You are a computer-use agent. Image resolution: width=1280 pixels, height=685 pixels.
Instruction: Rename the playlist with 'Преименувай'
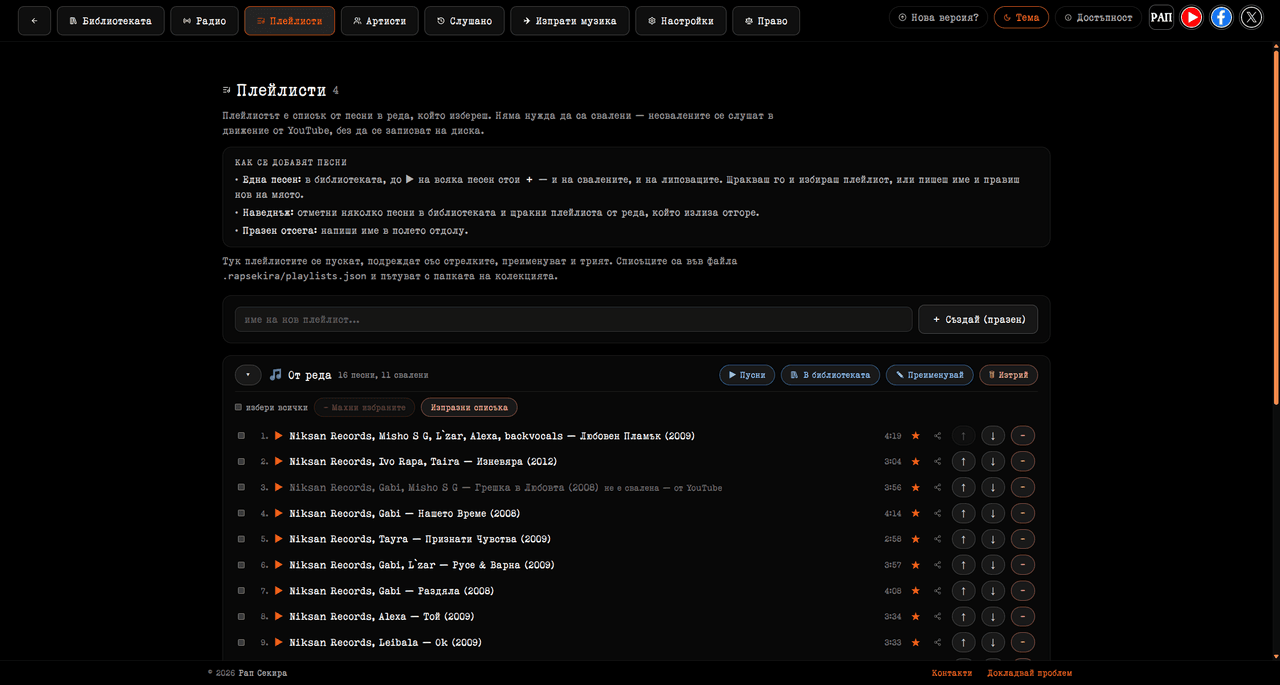click(x=929, y=375)
